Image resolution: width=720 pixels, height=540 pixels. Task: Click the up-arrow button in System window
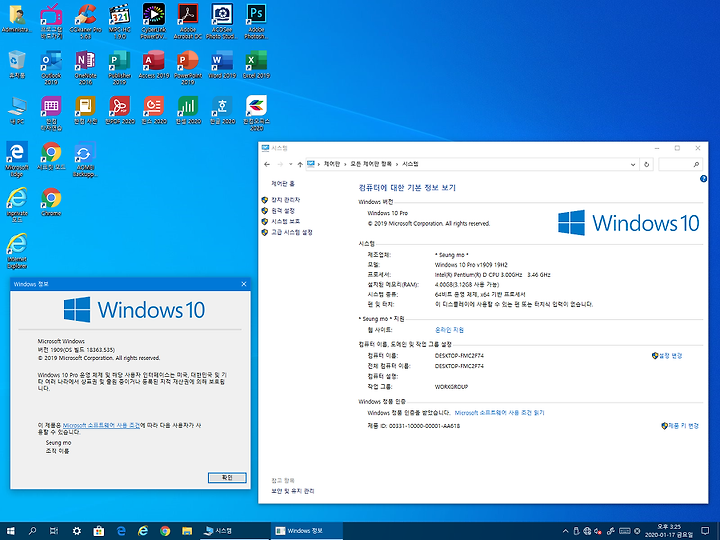click(300, 164)
